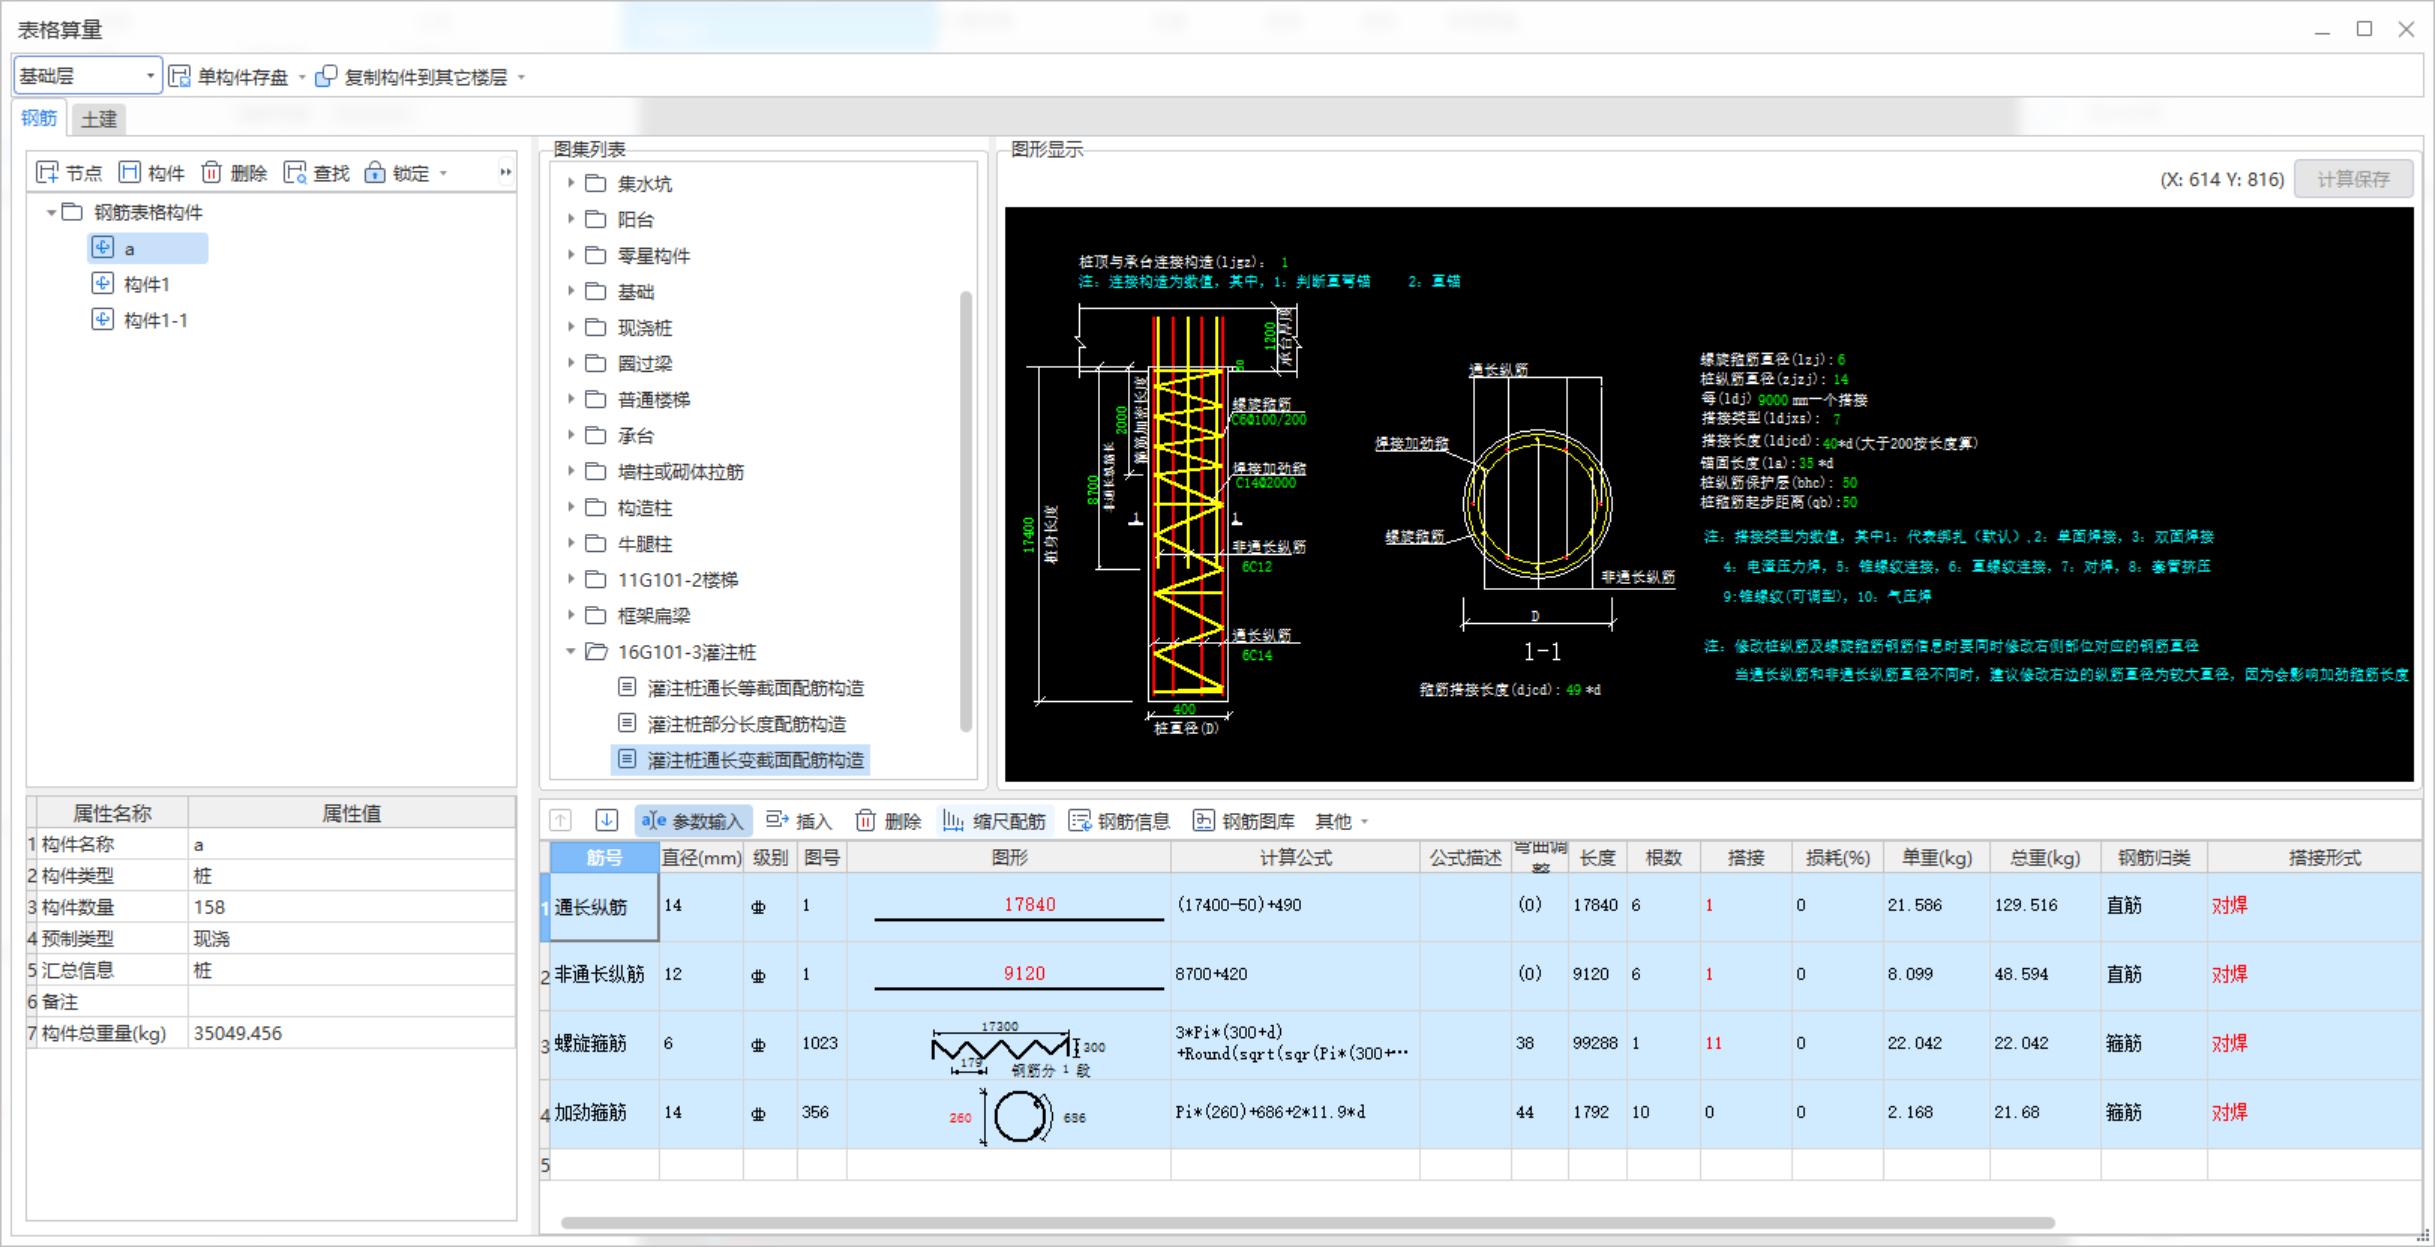Add a new 构件 component
2435x1247 pixels.
click(x=152, y=173)
